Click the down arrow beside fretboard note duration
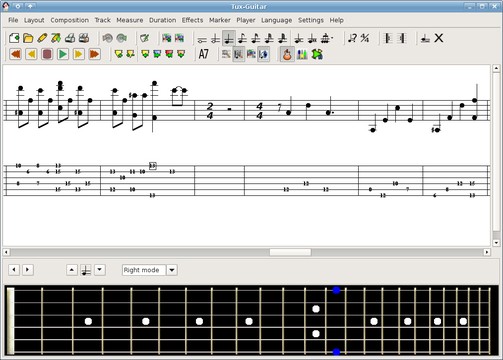 [x=100, y=269]
